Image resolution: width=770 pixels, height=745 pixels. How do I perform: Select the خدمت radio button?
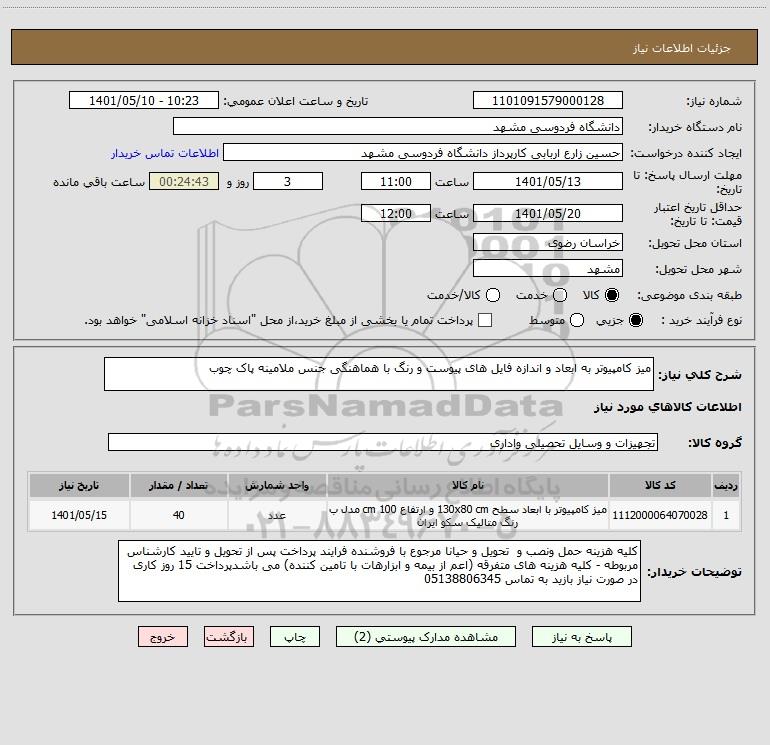[560, 295]
